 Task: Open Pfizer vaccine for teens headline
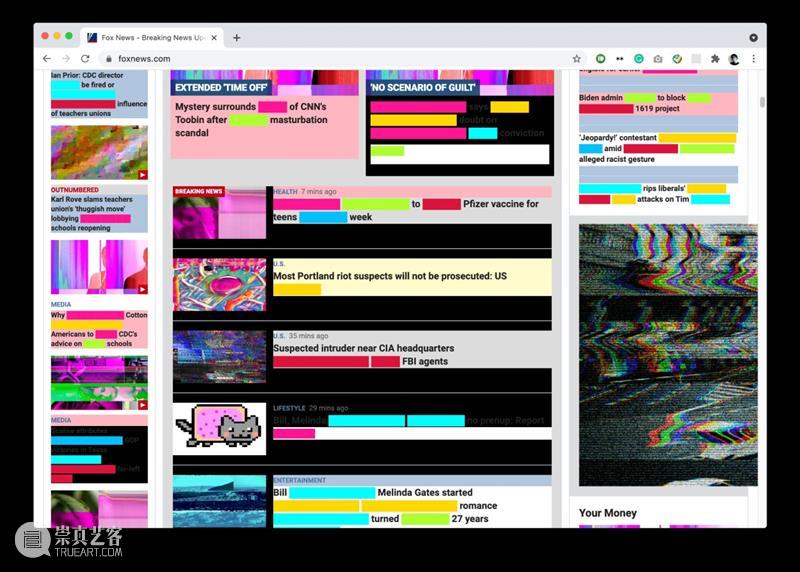406,210
